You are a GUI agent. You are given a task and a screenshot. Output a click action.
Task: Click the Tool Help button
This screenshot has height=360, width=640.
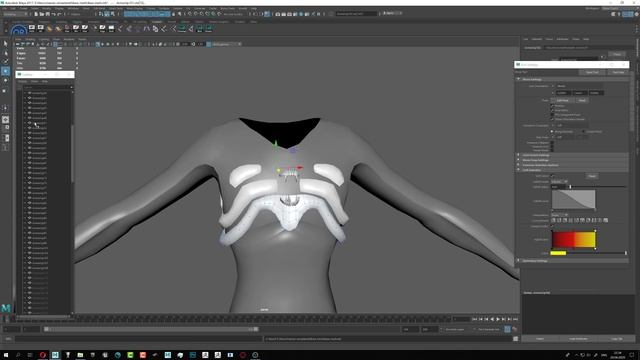[618, 72]
